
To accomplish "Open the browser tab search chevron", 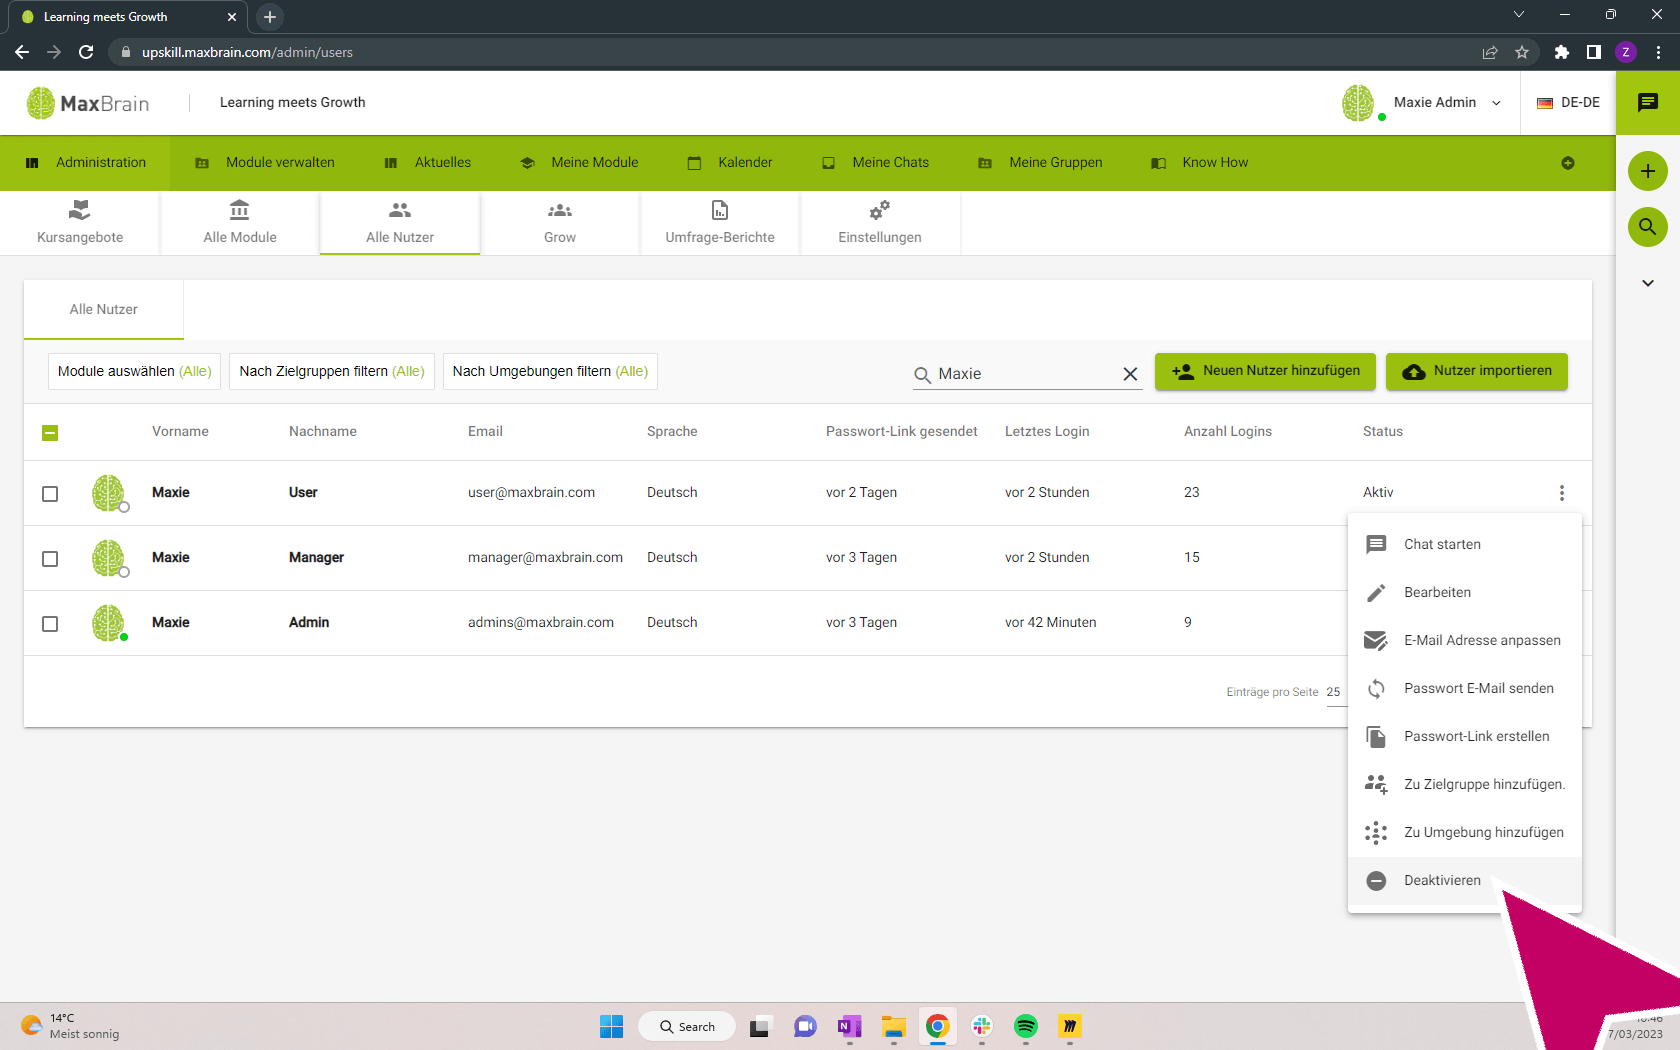I will pos(1519,15).
